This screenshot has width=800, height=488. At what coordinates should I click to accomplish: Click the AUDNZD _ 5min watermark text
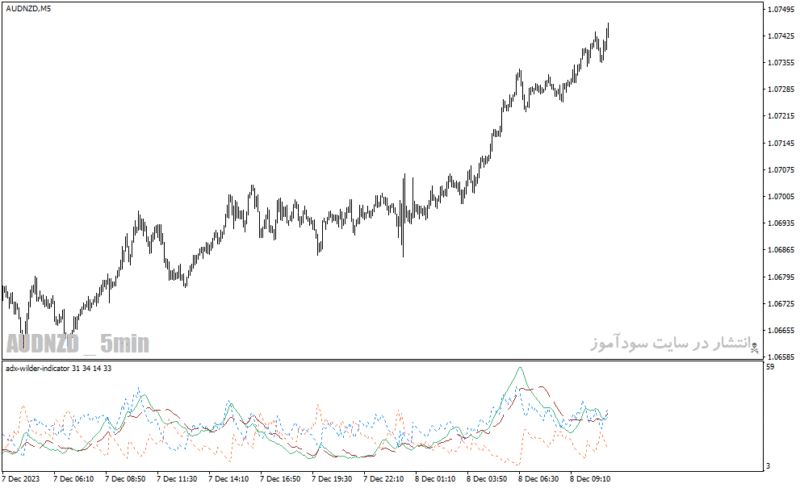(78, 343)
